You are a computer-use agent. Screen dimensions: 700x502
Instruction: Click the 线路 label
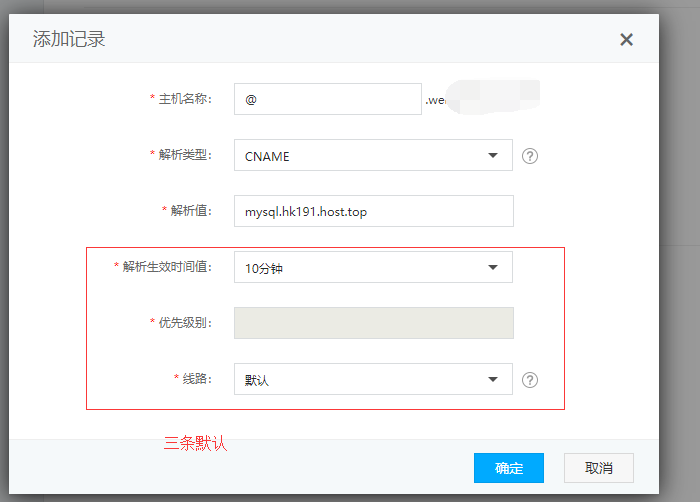pyautogui.click(x=196, y=379)
